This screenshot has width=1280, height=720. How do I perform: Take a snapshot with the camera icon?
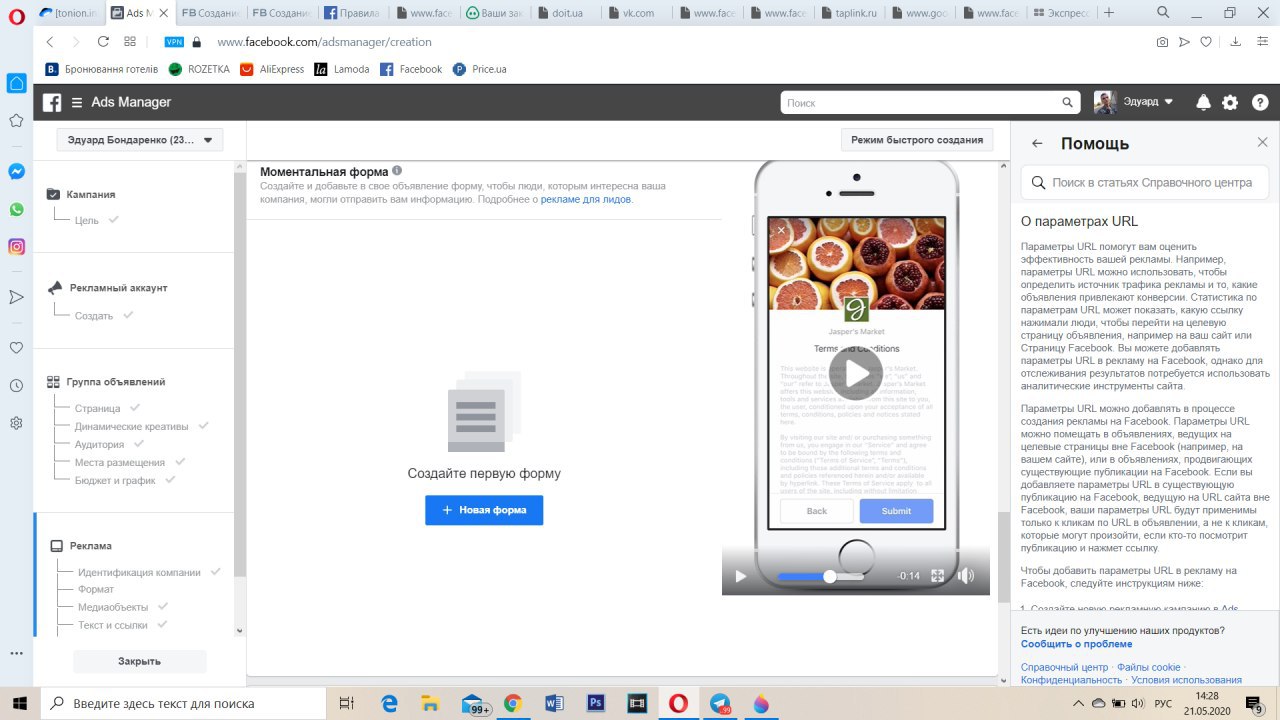[x=1162, y=42]
